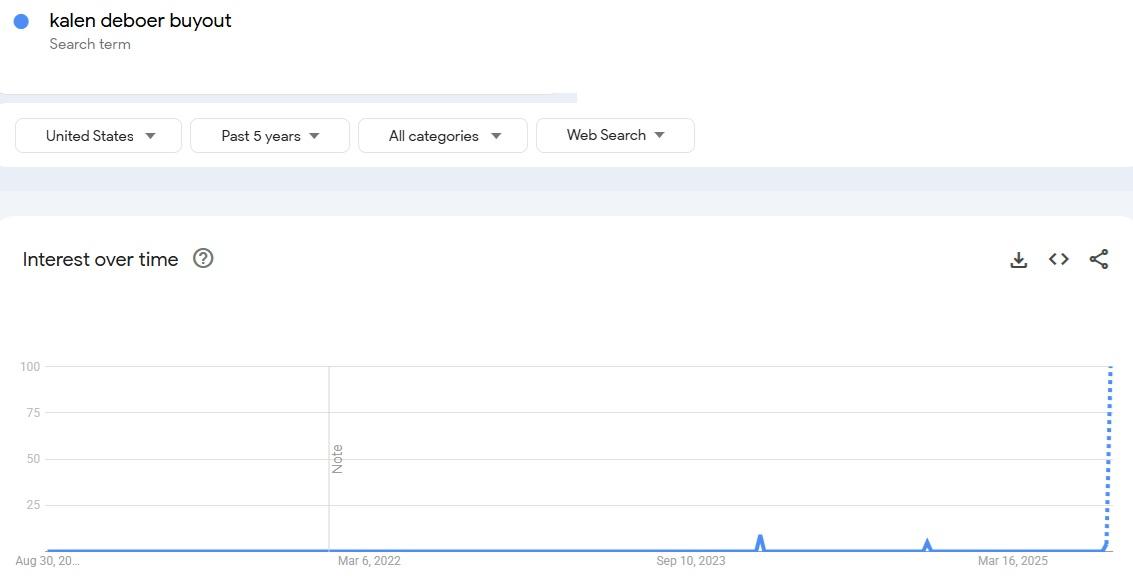
Task: Click the Mar 16, 2025 axis label
Action: coord(1012,561)
